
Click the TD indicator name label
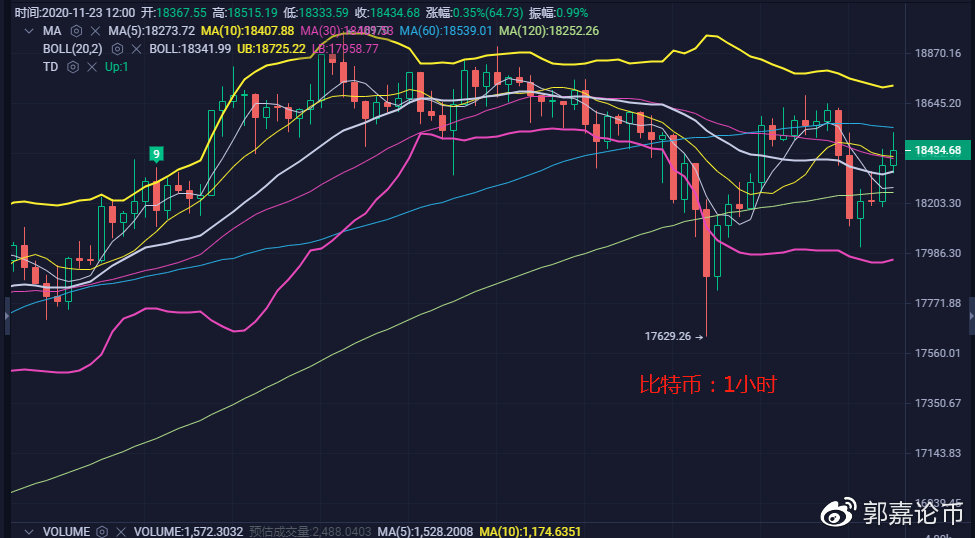coord(50,67)
